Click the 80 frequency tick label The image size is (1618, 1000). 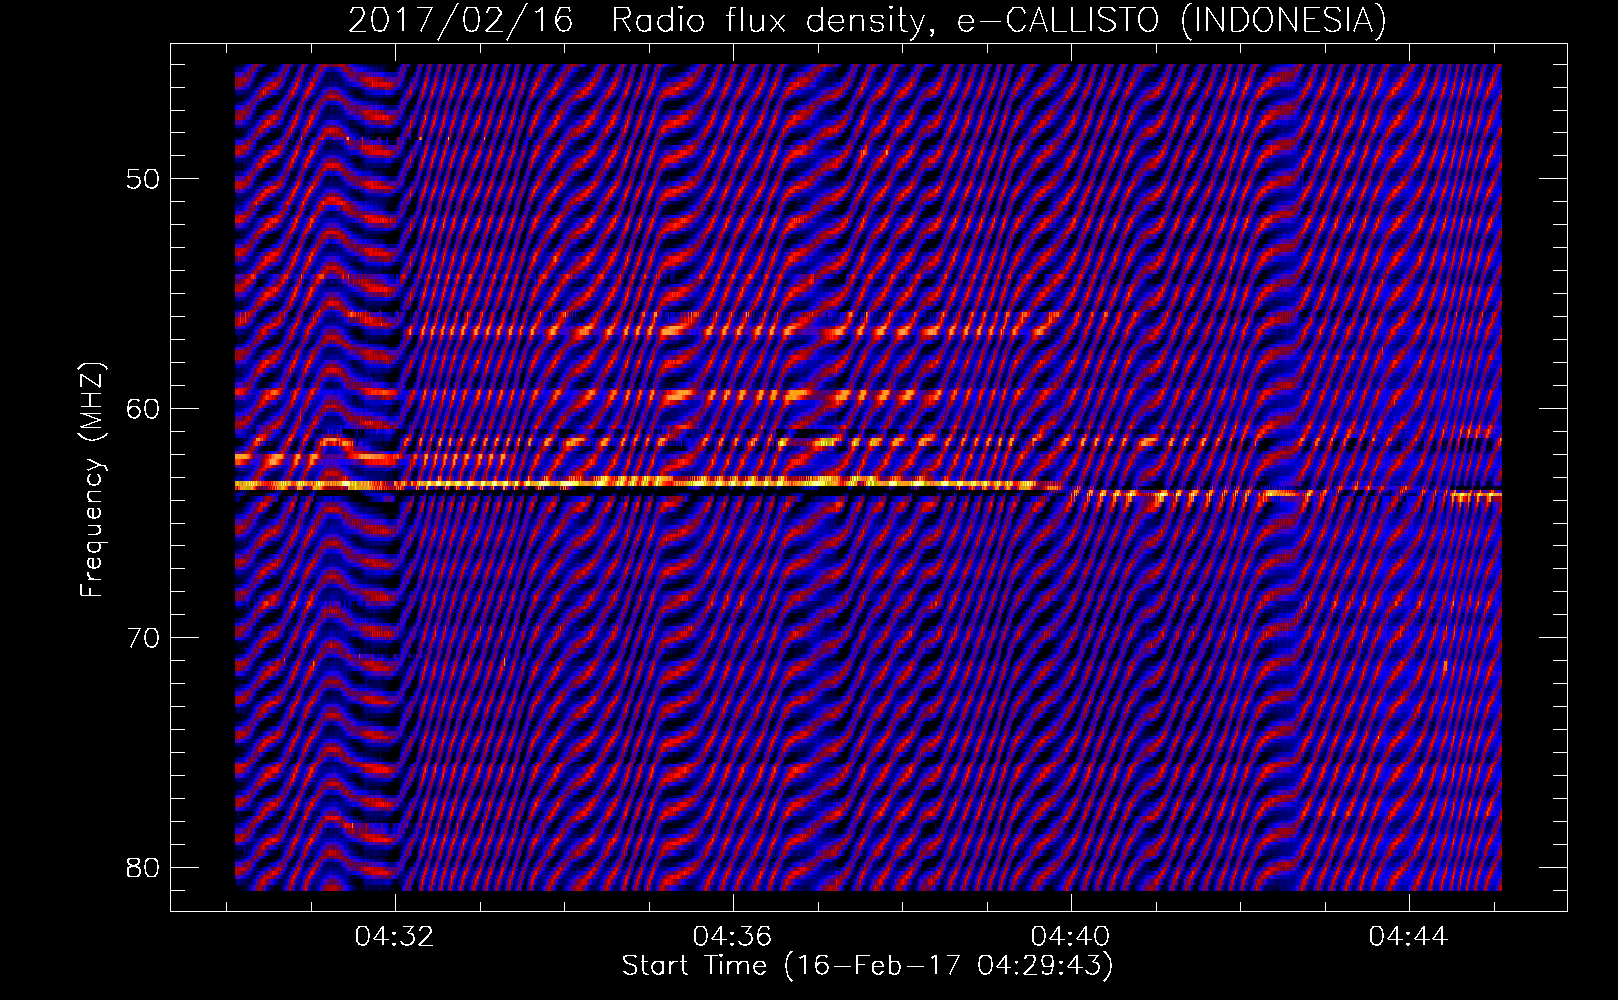click(144, 867)
